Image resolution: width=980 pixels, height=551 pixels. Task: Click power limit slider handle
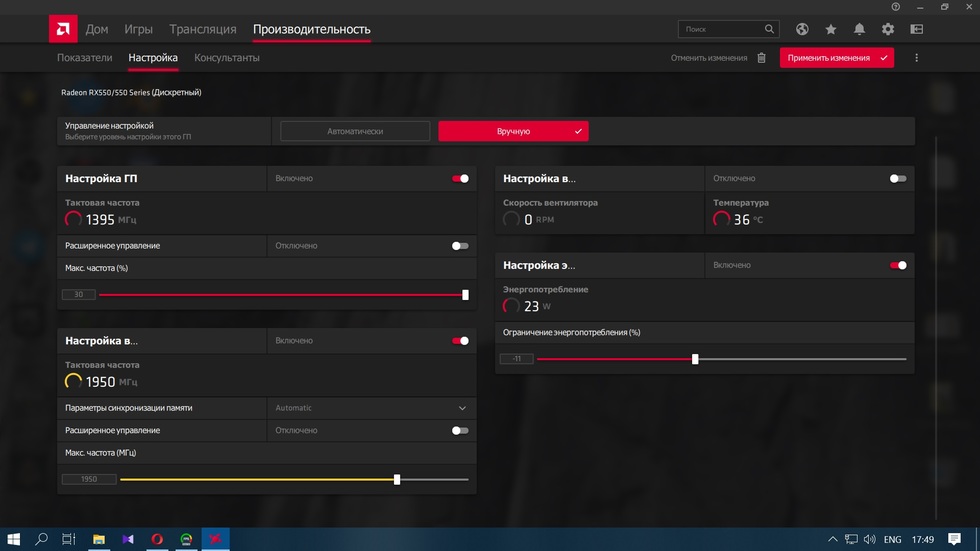[695, 359]
